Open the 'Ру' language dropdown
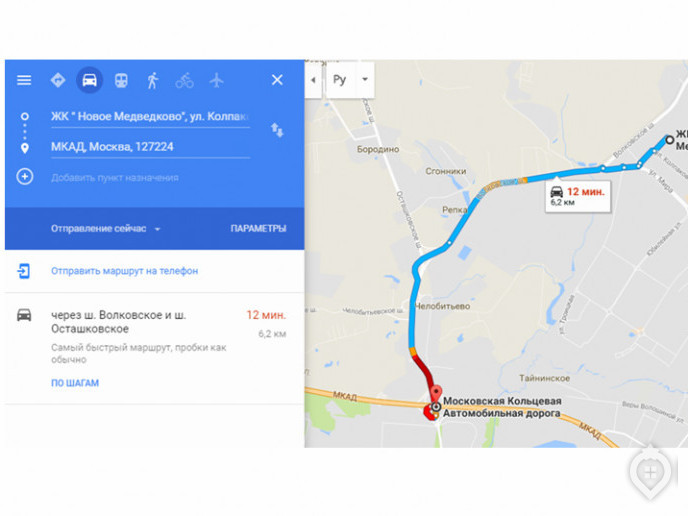The image size is (688, 516). tap(350, 80)
